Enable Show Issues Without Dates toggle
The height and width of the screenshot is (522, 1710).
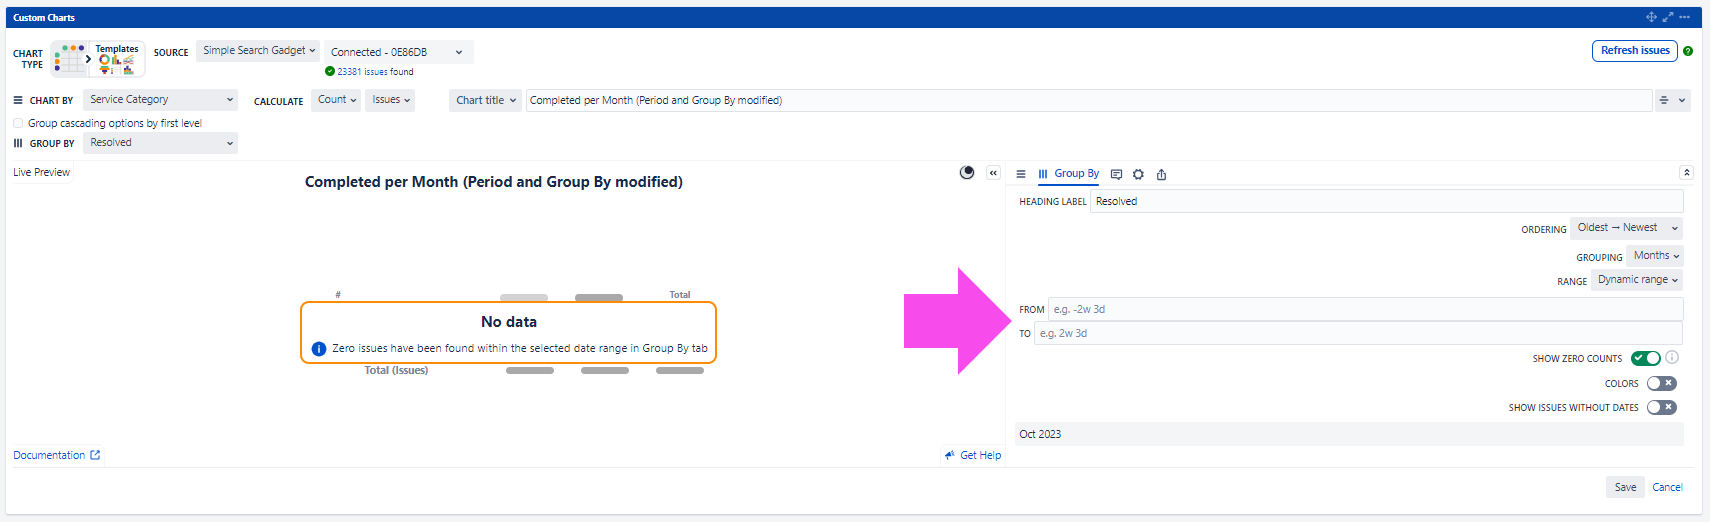(x=1661, y=407)
